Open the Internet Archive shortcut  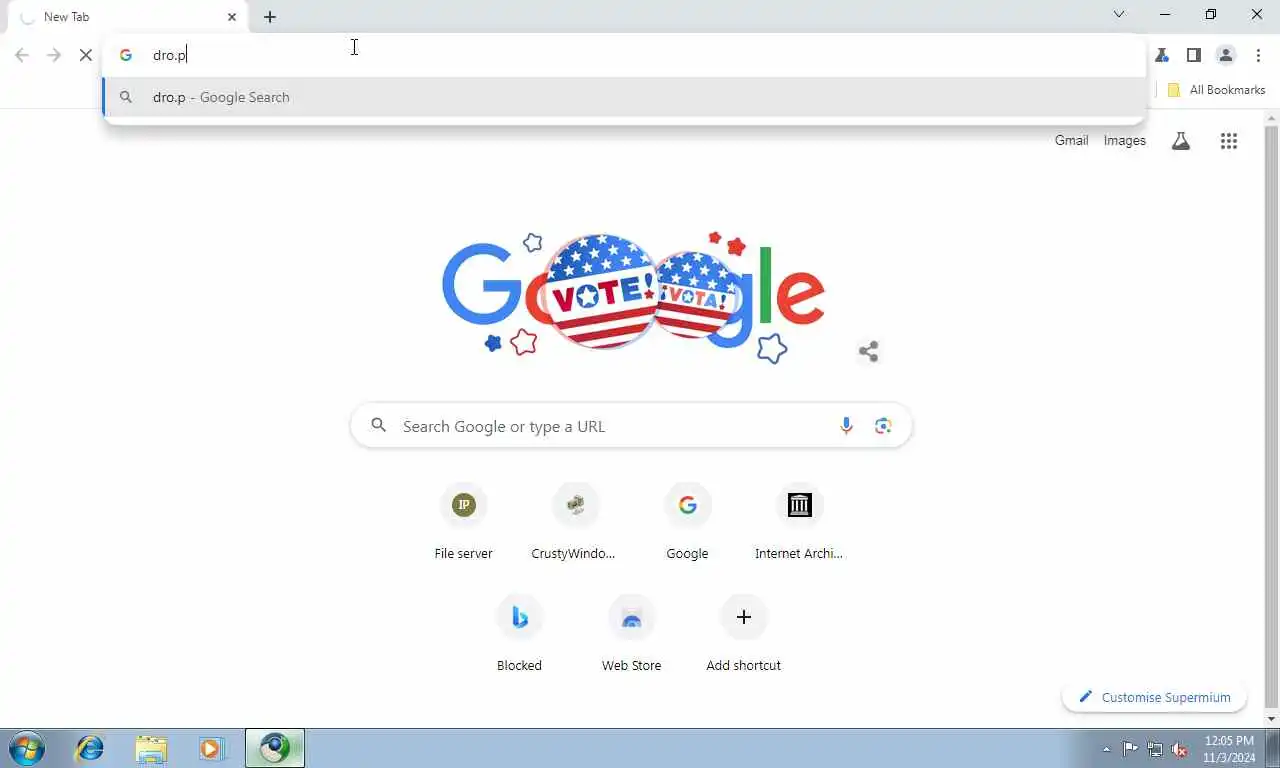[799, 523]
